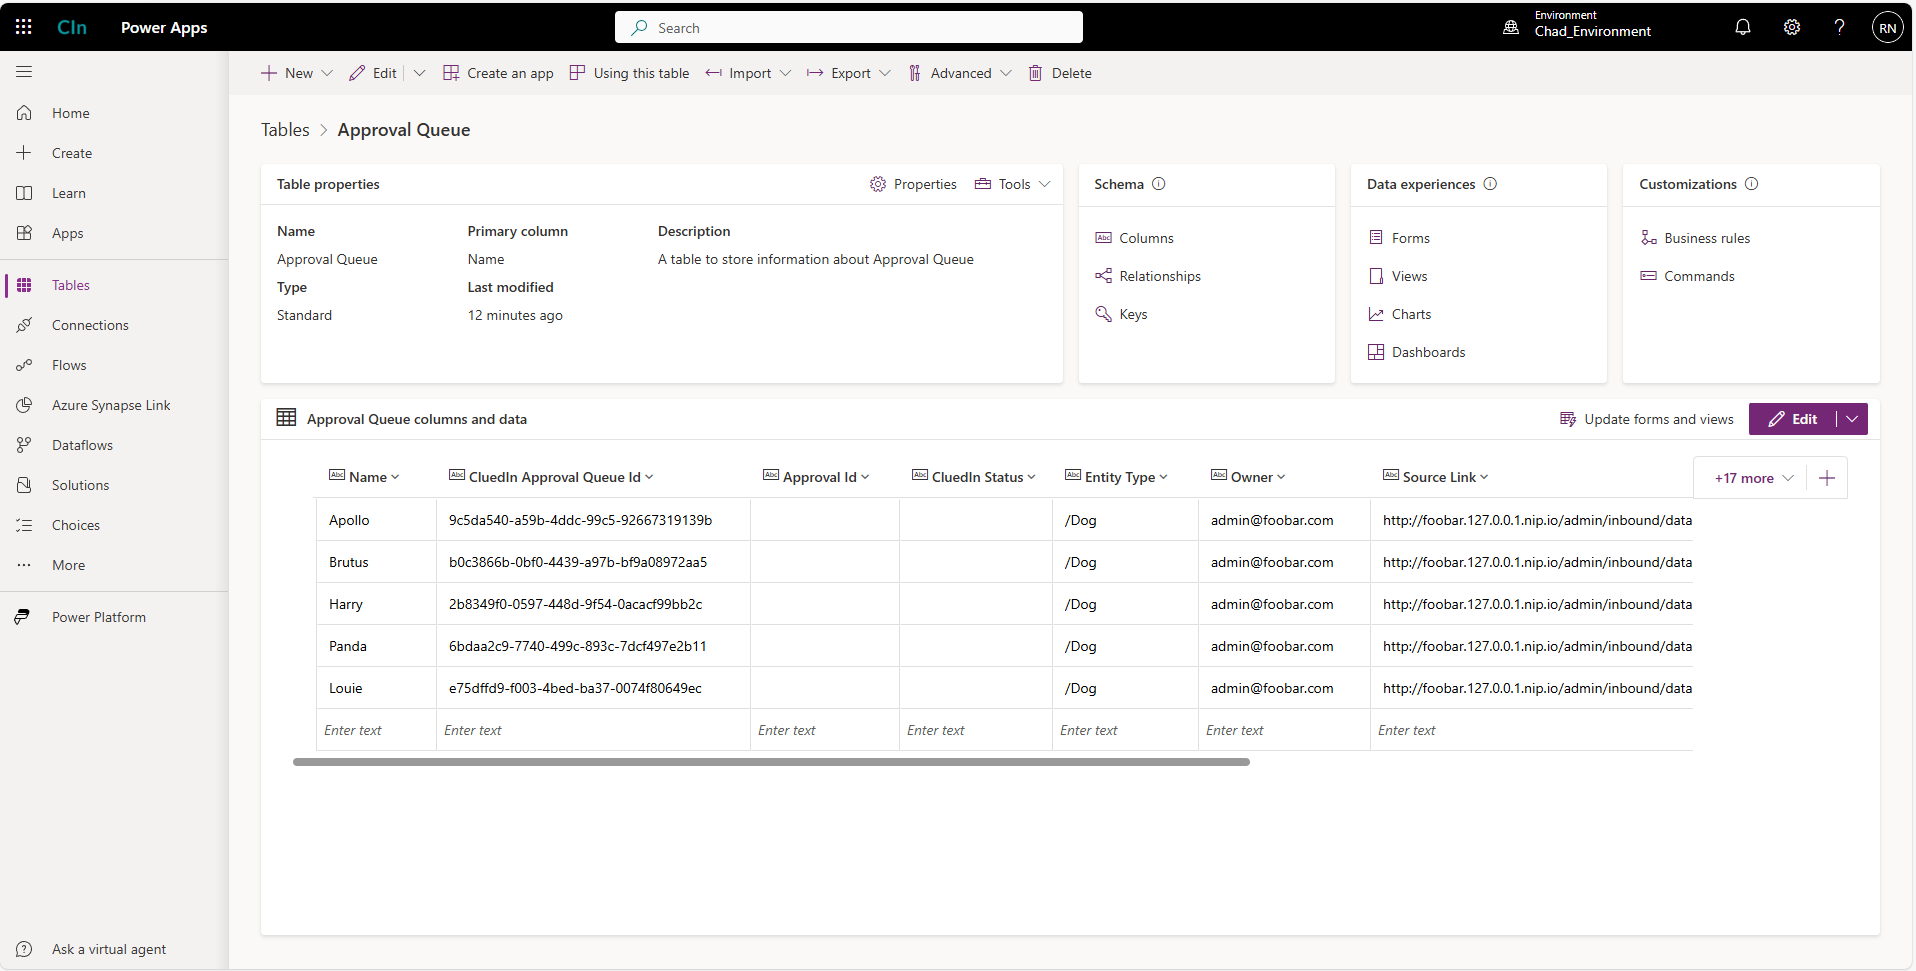Click the Search box in header
The height and width of the screenshot is (971, 1916).
click(849, 27)
